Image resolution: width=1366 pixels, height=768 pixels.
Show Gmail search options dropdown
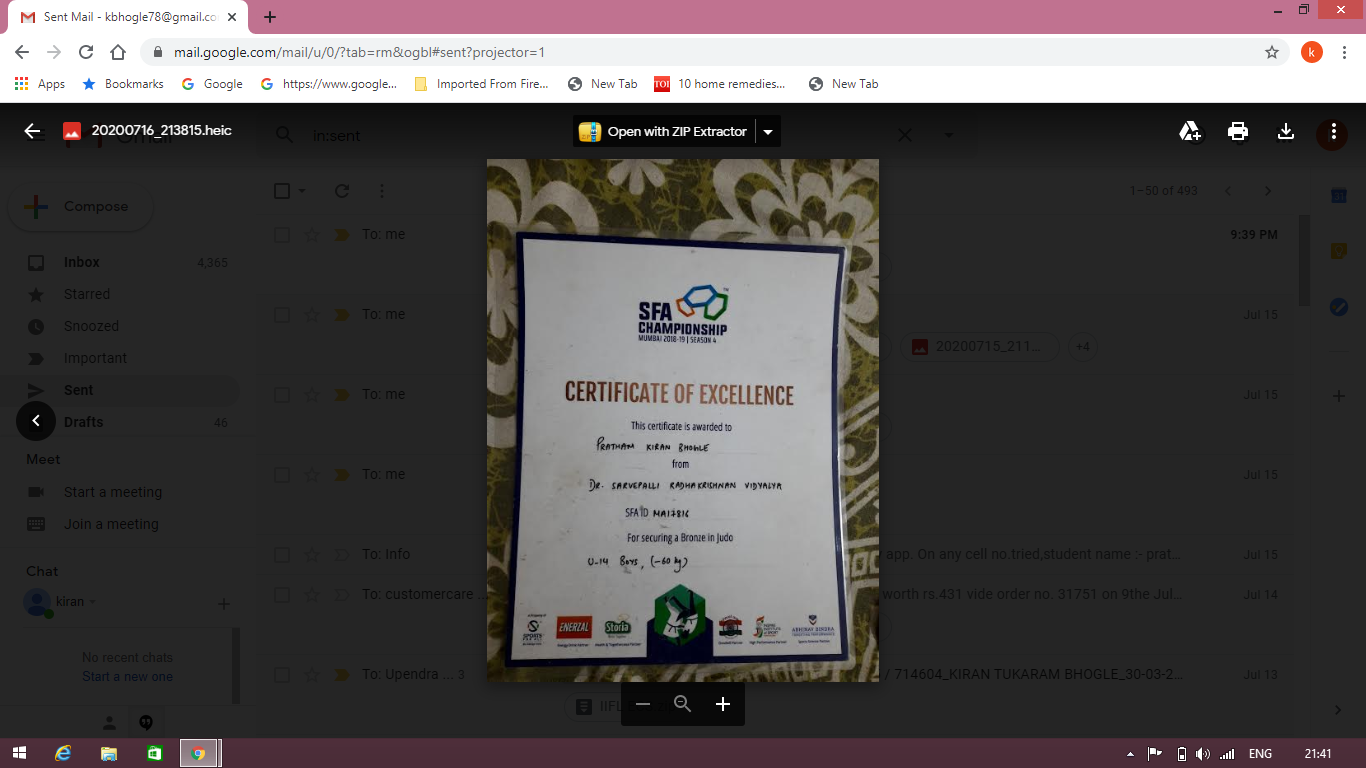click(x=949, y=135)
